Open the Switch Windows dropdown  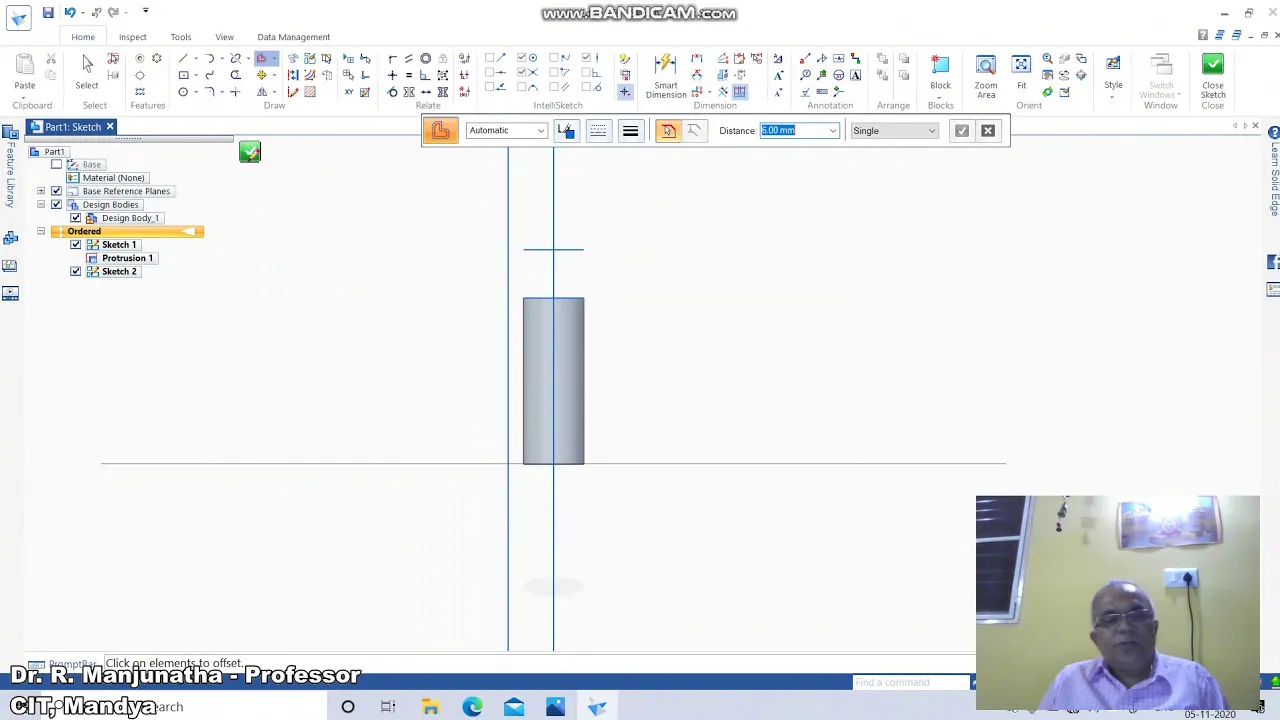click(1161, 75)
